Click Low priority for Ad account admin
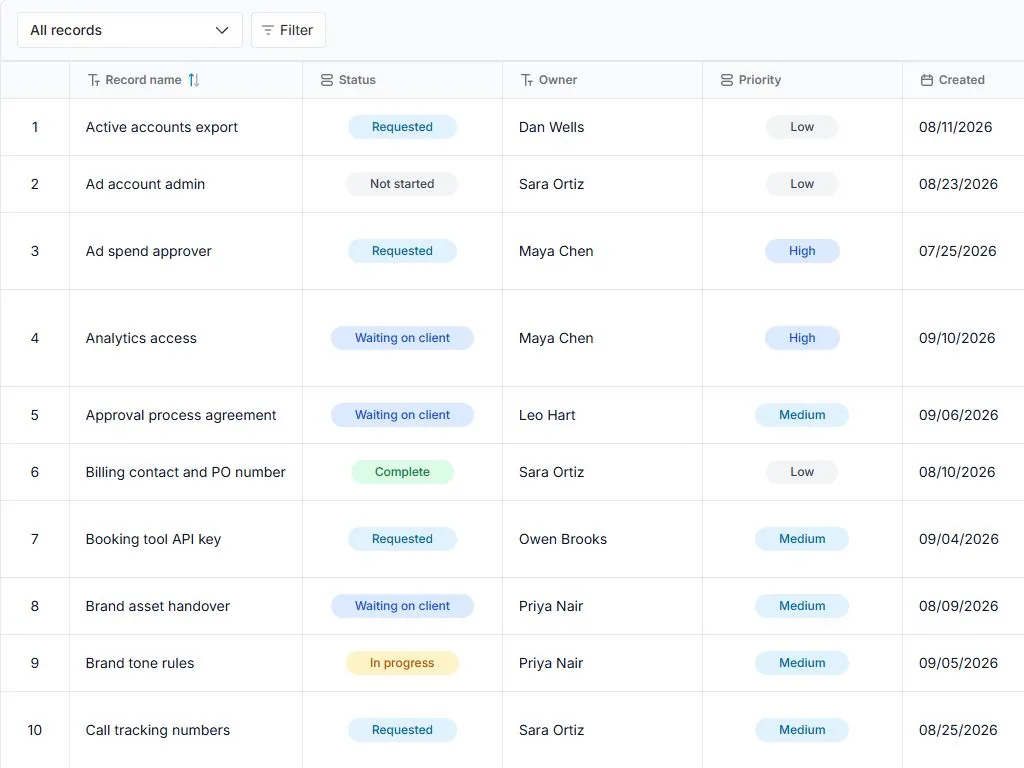The height and width of the screenshot is (768, 1024). [802, 184]
